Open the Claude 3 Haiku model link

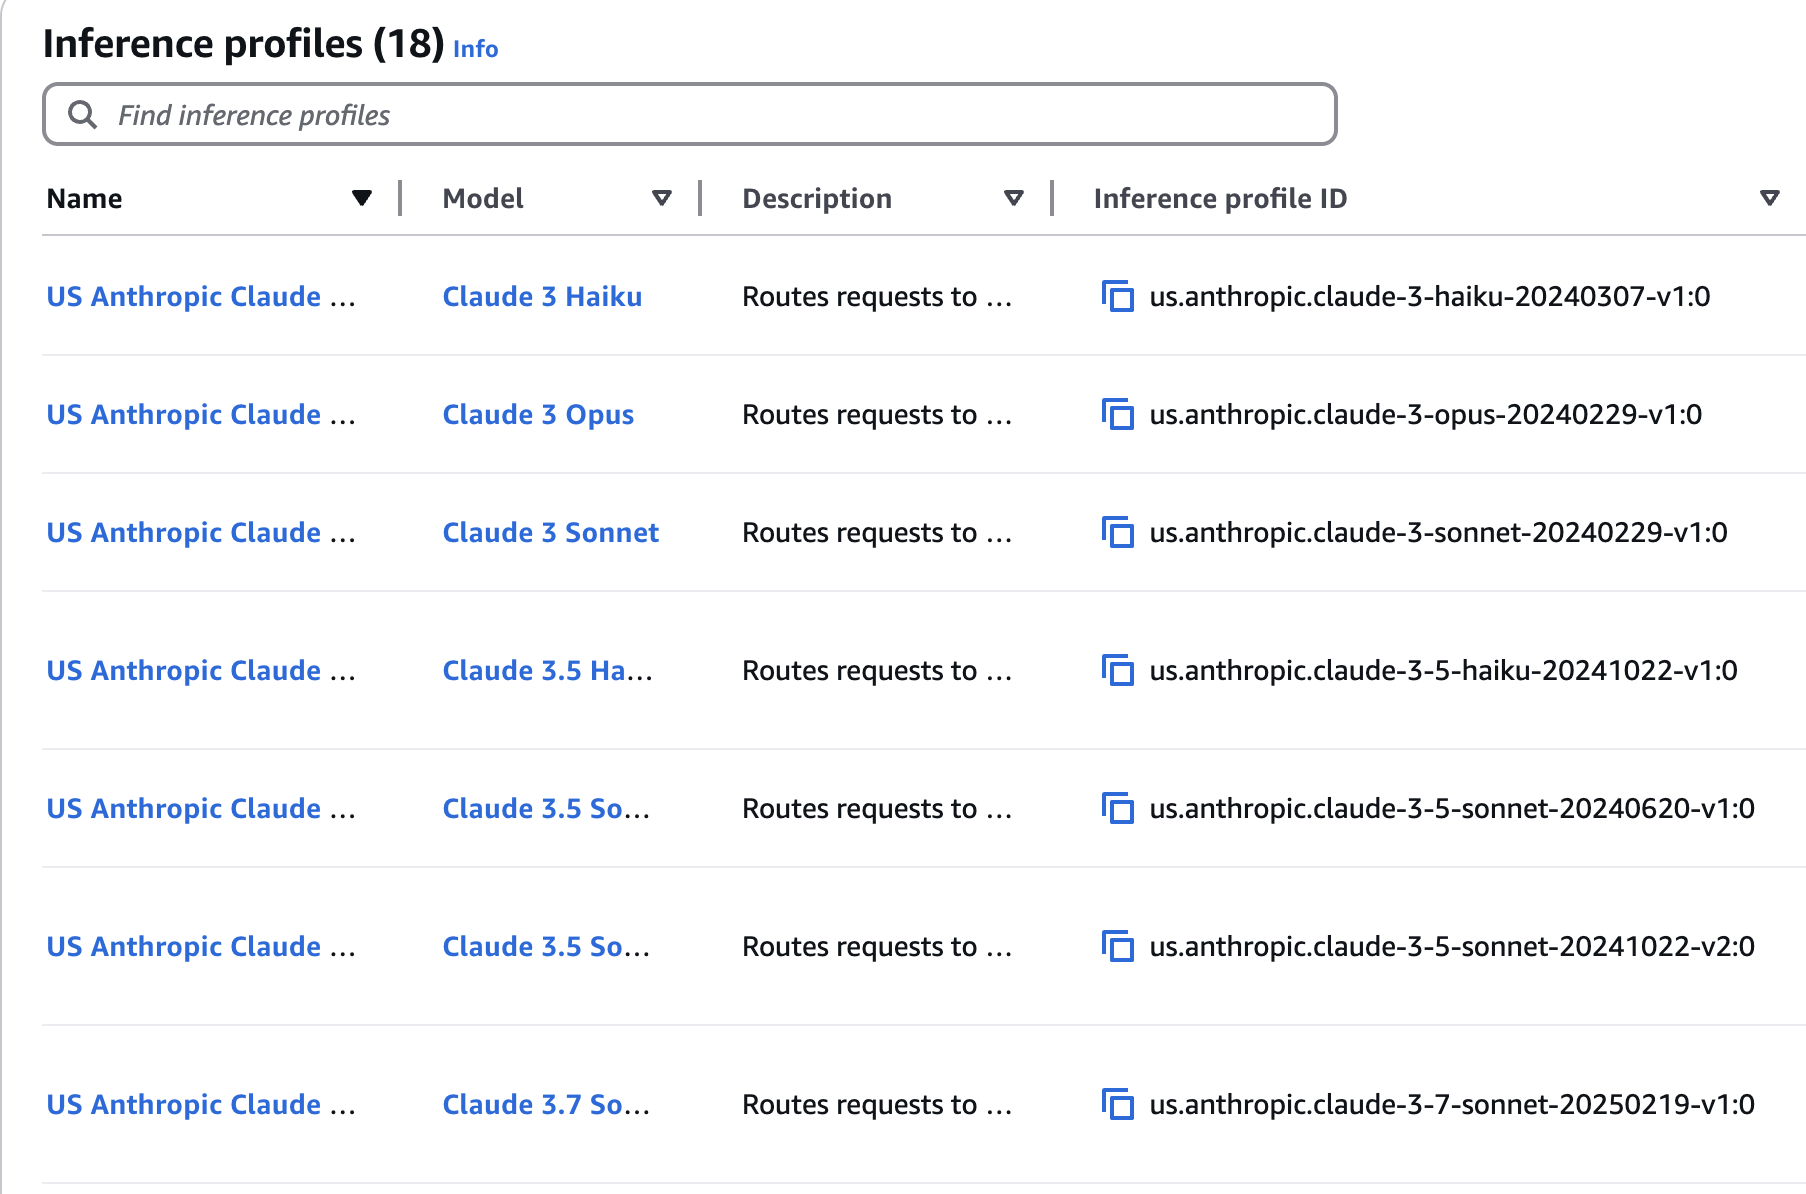[542, 296]
